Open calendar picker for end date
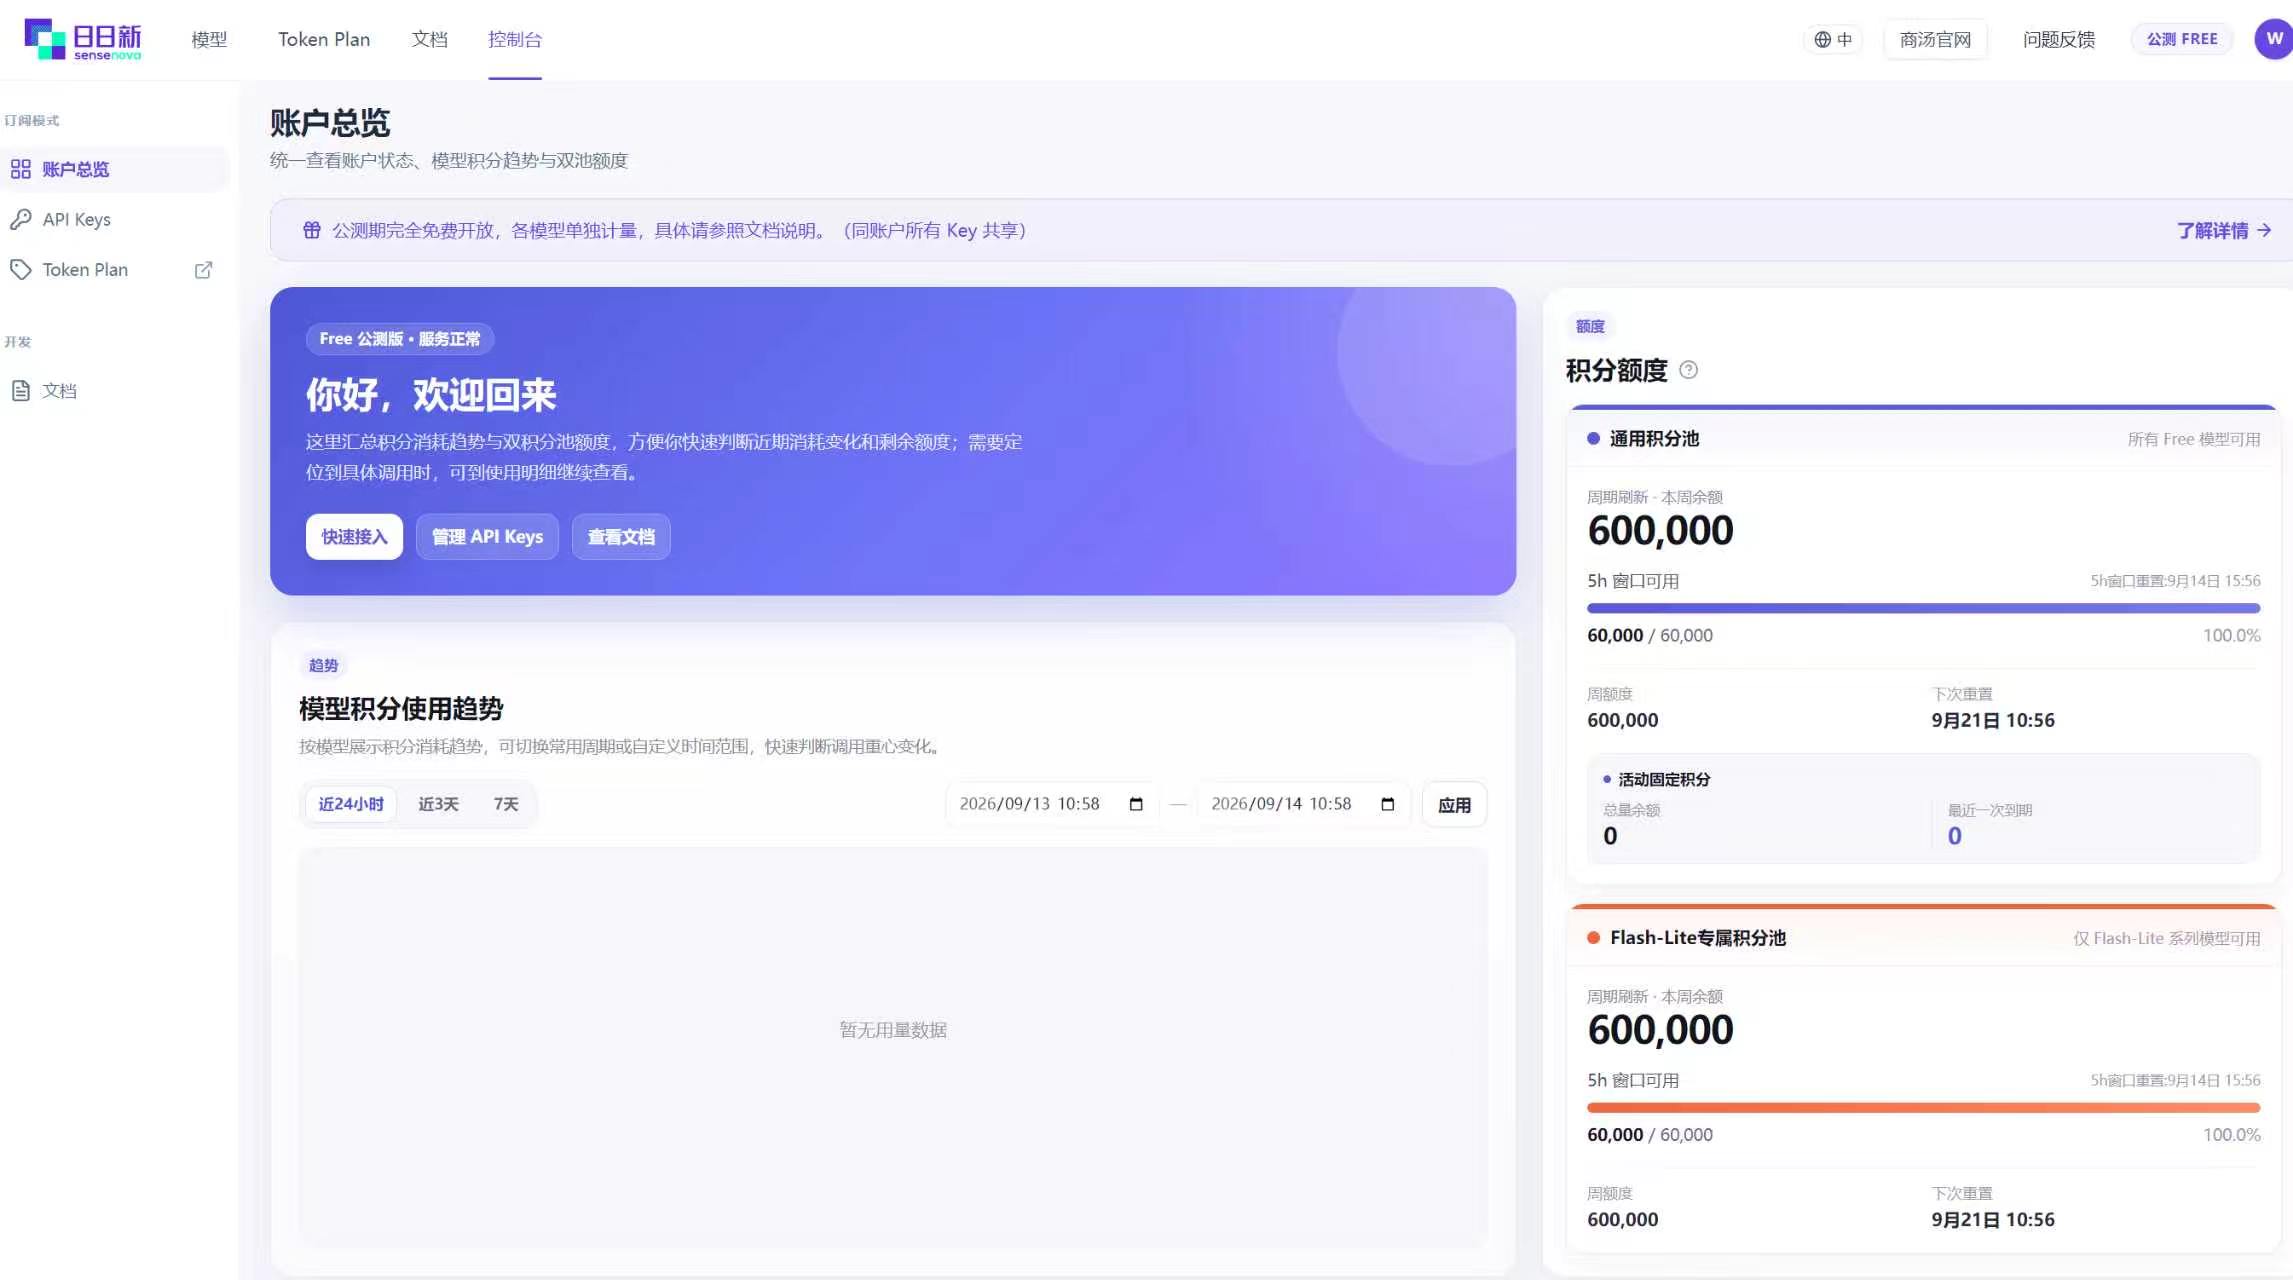 pos(1388,804)
